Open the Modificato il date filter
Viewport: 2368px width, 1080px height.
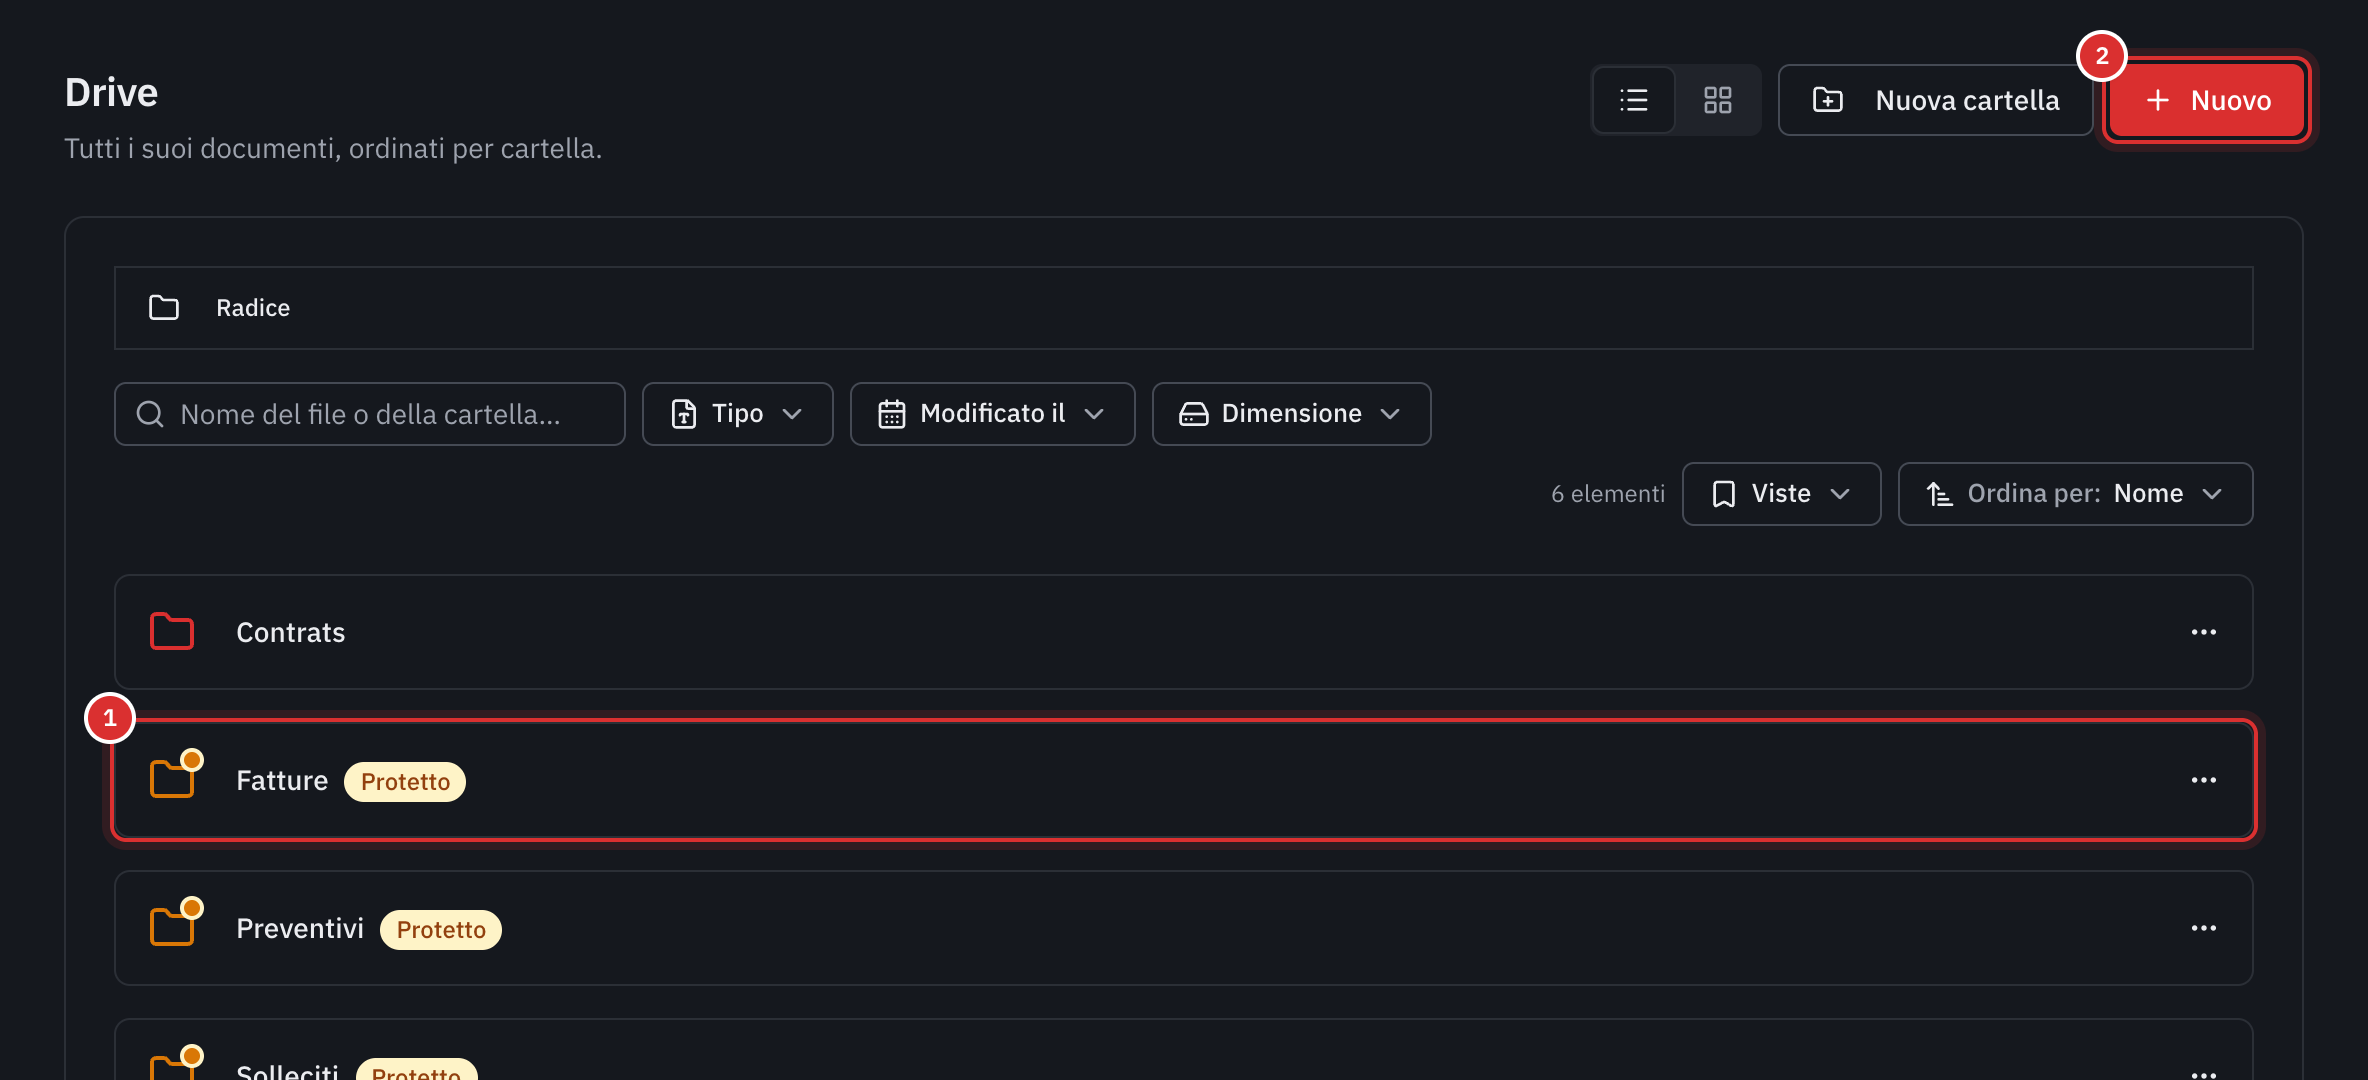[992, 414]
